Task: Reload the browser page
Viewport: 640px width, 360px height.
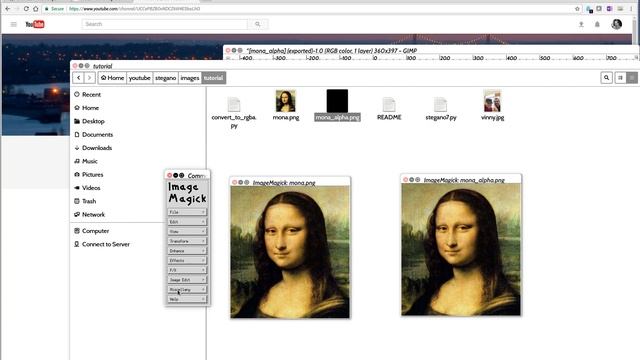Action: point(26,9)
